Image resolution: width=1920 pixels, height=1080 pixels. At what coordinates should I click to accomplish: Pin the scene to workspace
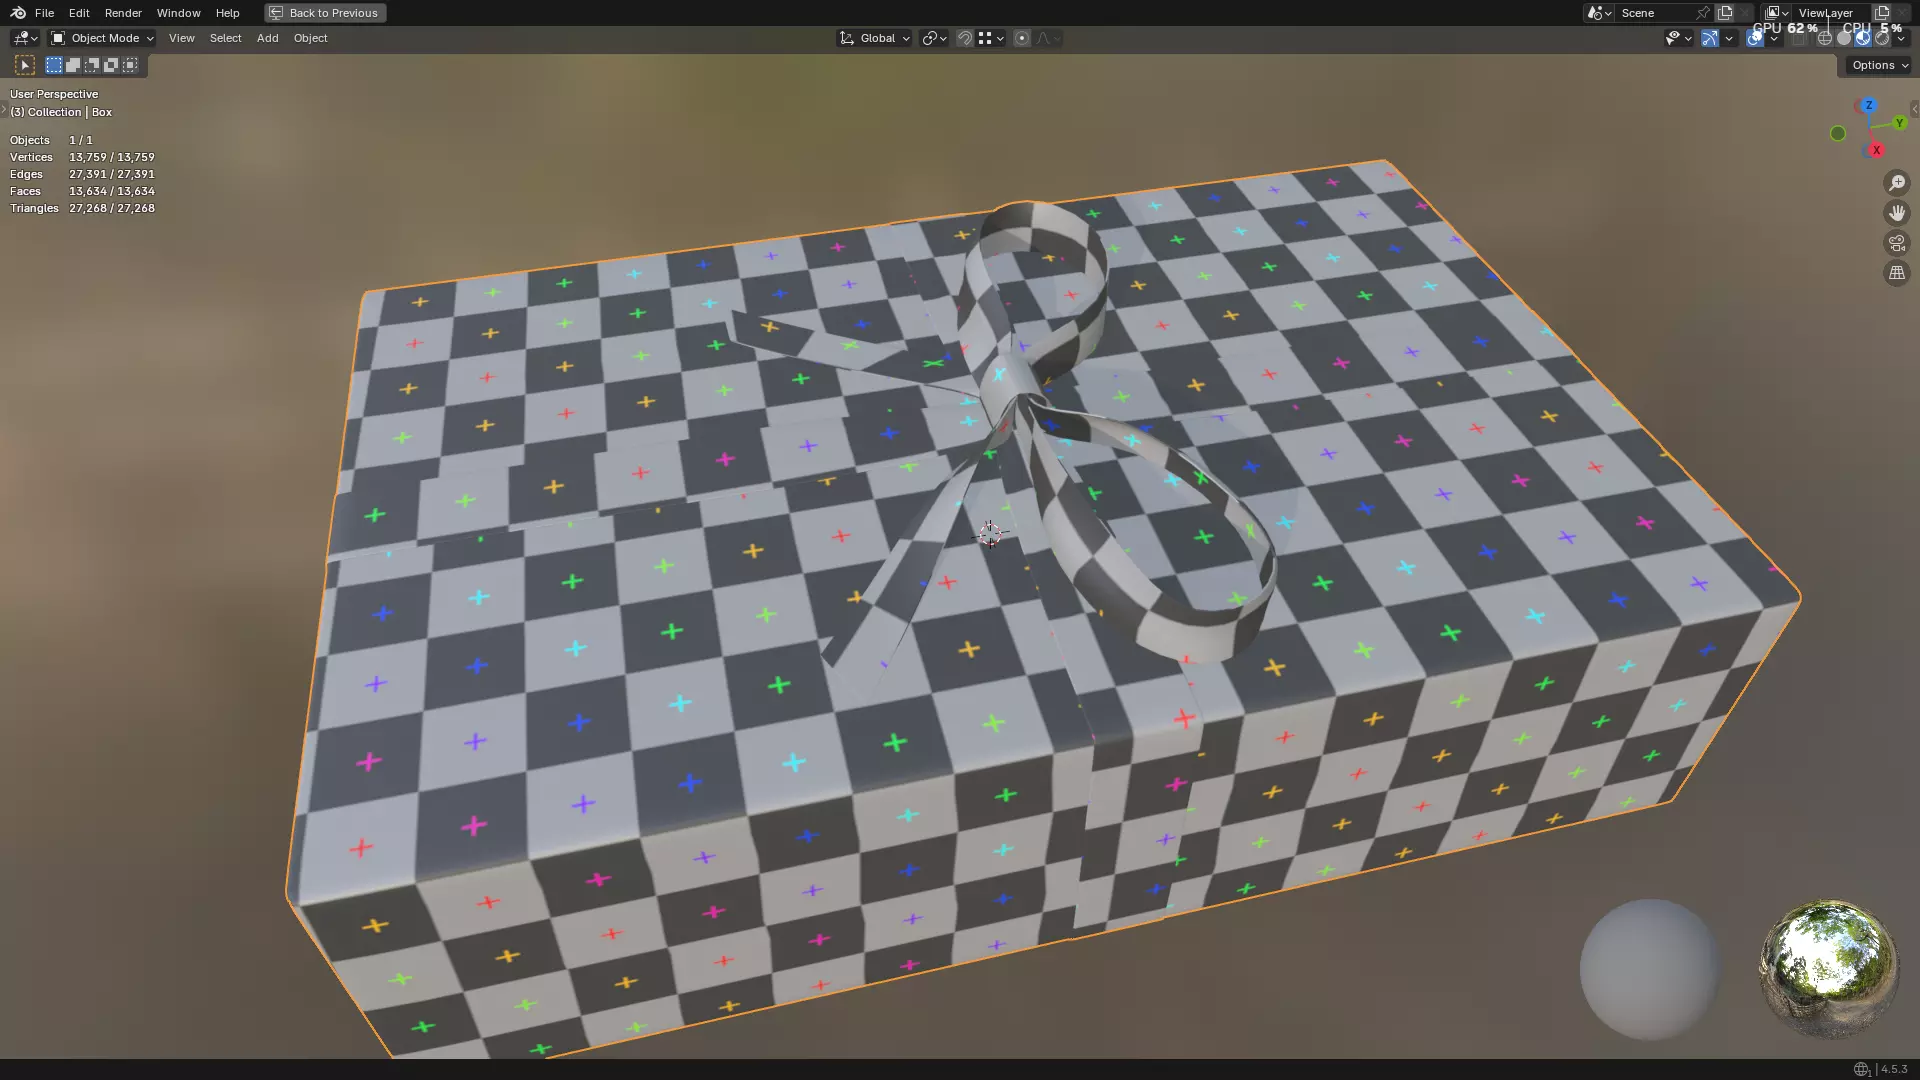[1703, 13]
